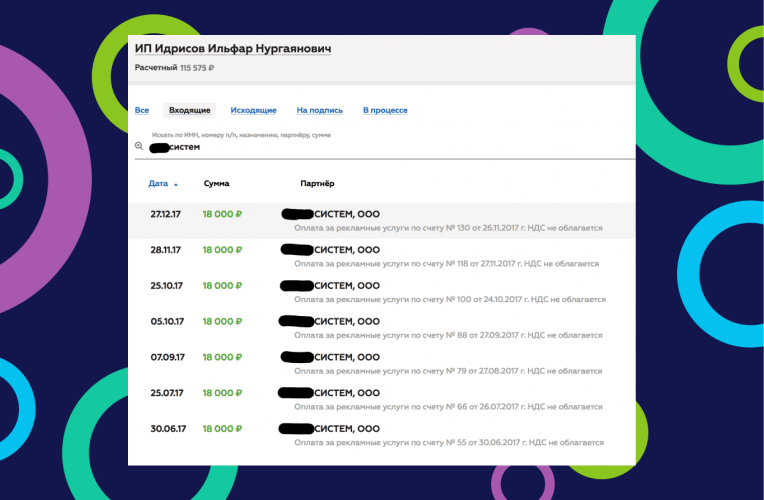764x500 pixels.
Task: Select the payment row dated 27.12.17
Action: 382,221
